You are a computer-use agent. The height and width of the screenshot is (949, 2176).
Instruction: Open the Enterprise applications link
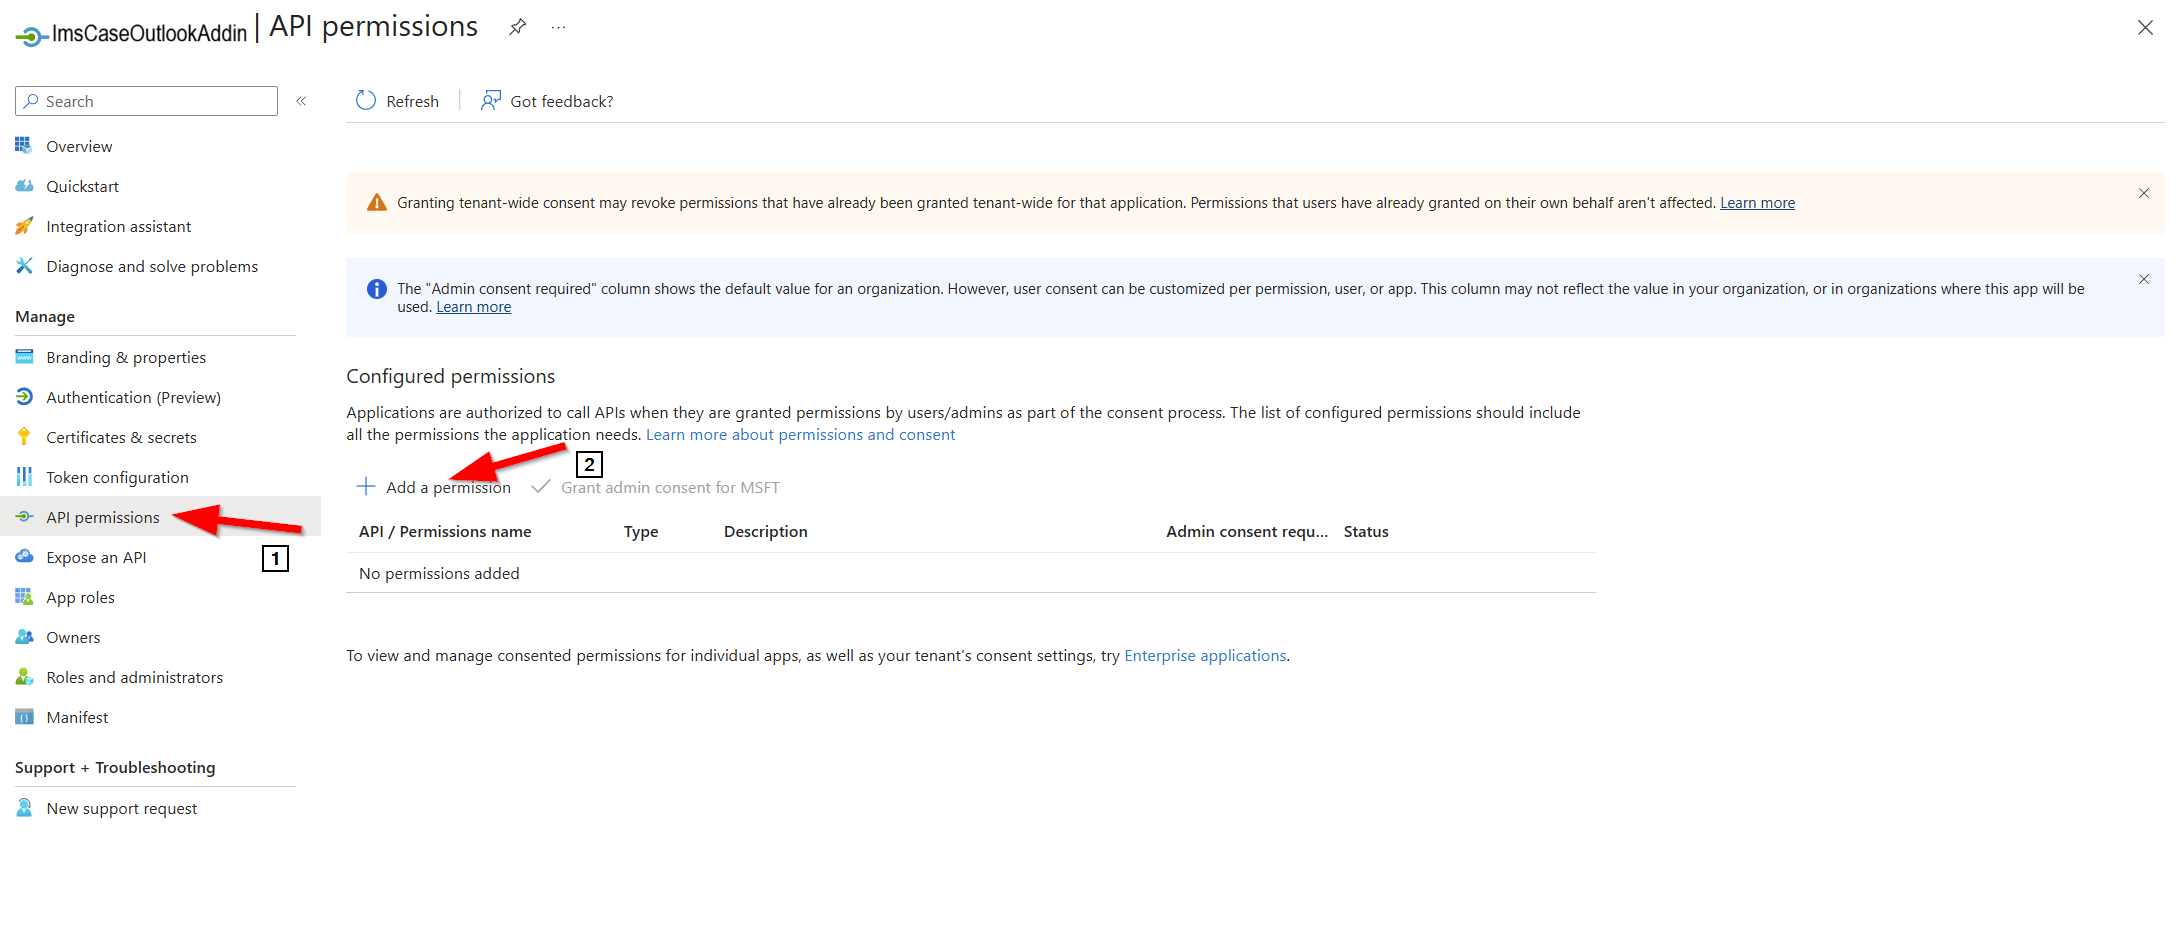coord(1205,655)
